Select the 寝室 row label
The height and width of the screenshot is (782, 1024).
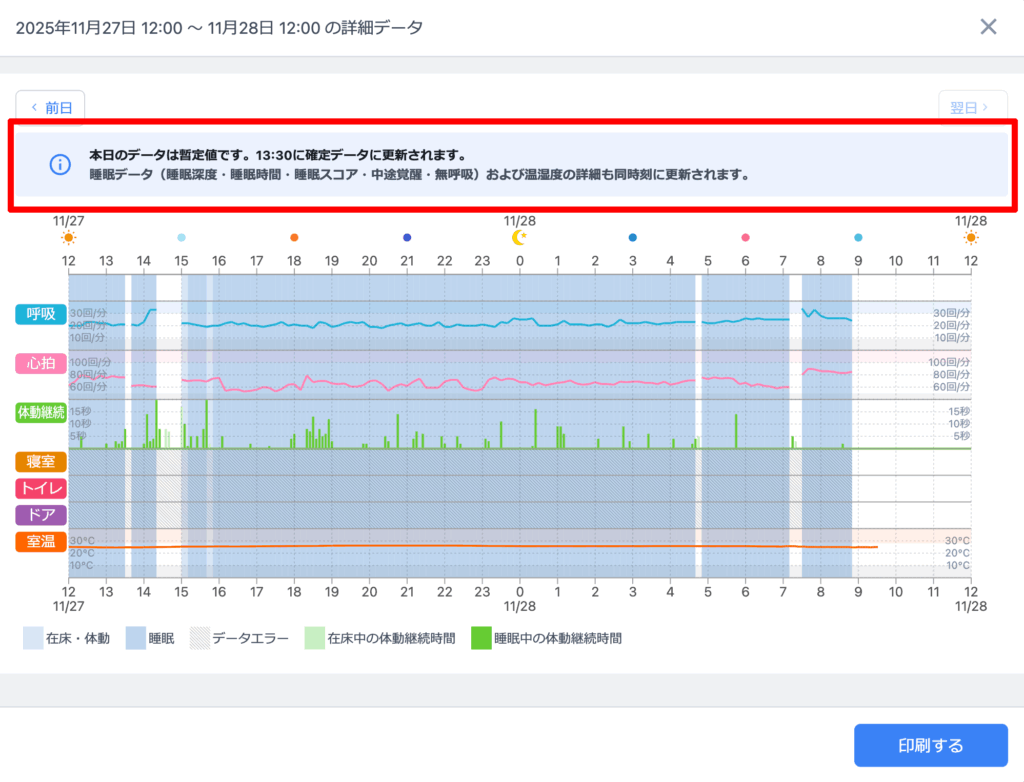41,461
